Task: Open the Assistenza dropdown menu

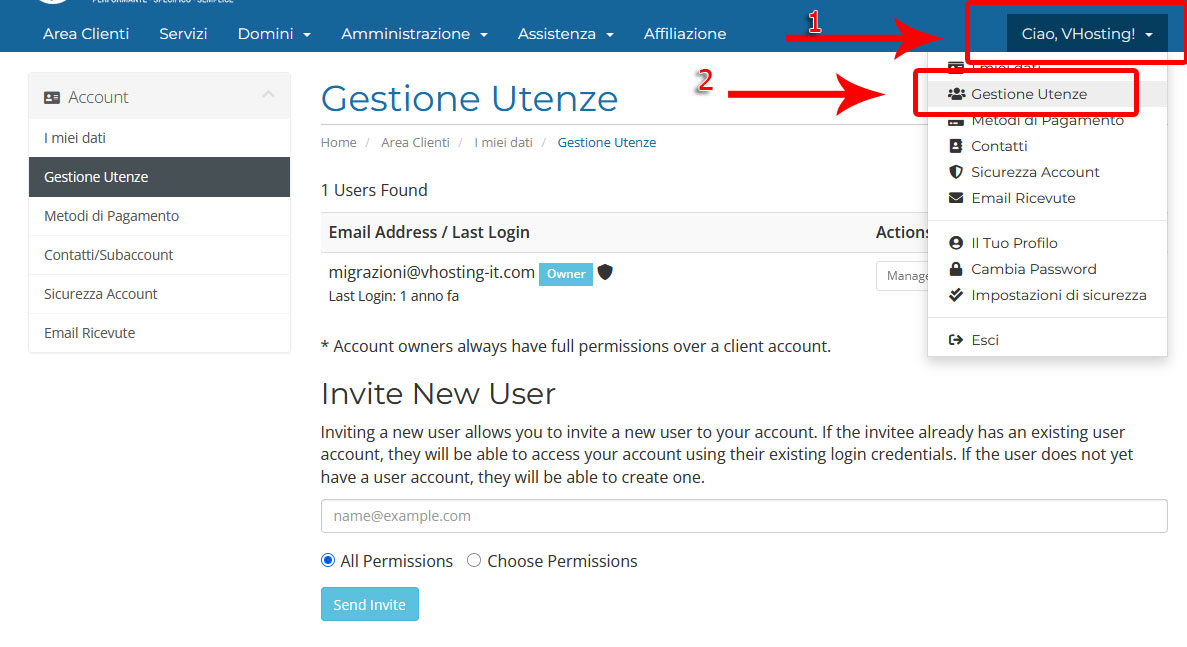Action: 565,34
